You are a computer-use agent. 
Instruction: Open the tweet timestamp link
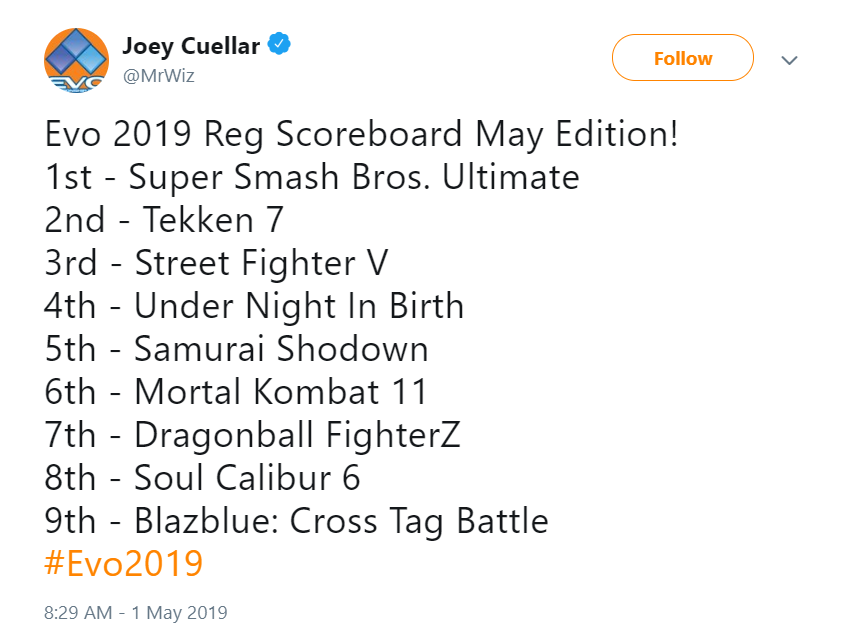click(x=136, y=612)
